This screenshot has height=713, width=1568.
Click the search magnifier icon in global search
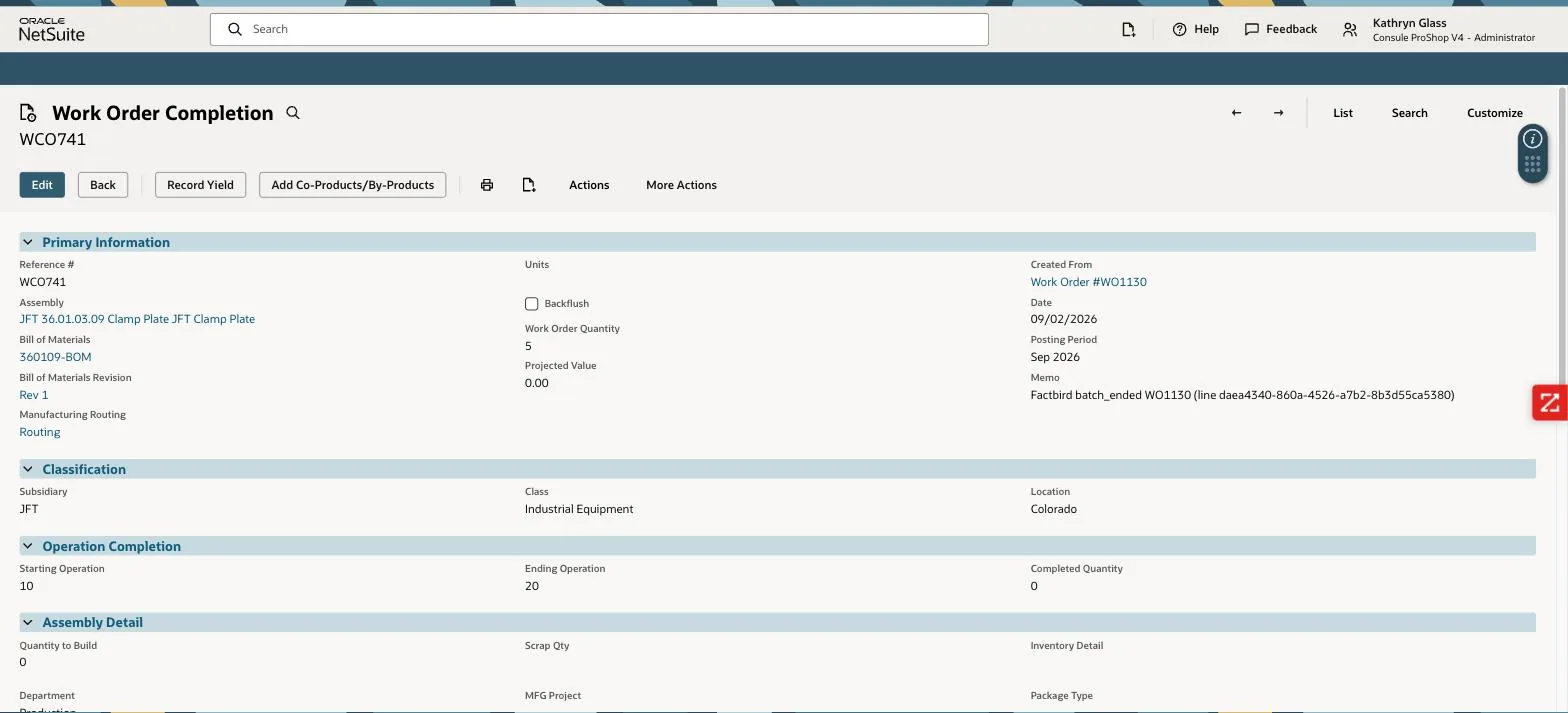click(x=235, y=29)
